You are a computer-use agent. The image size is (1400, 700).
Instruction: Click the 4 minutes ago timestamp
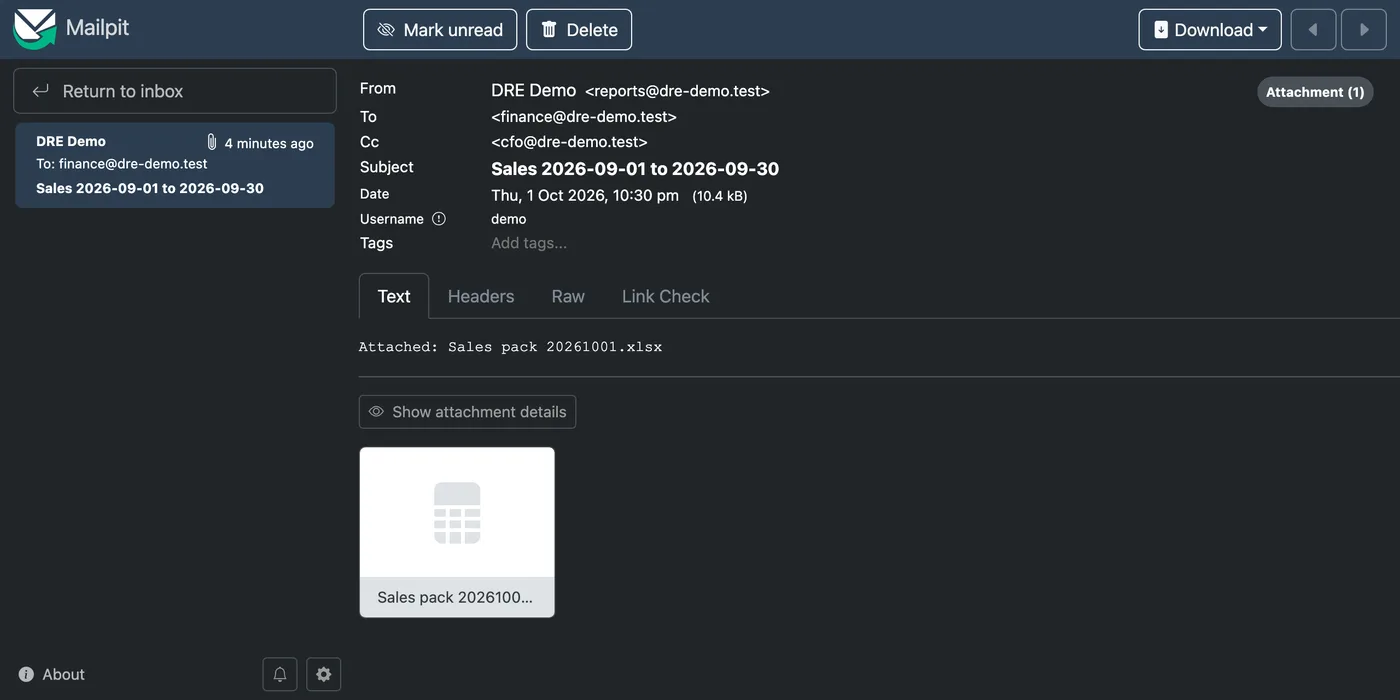click(269, 143)
